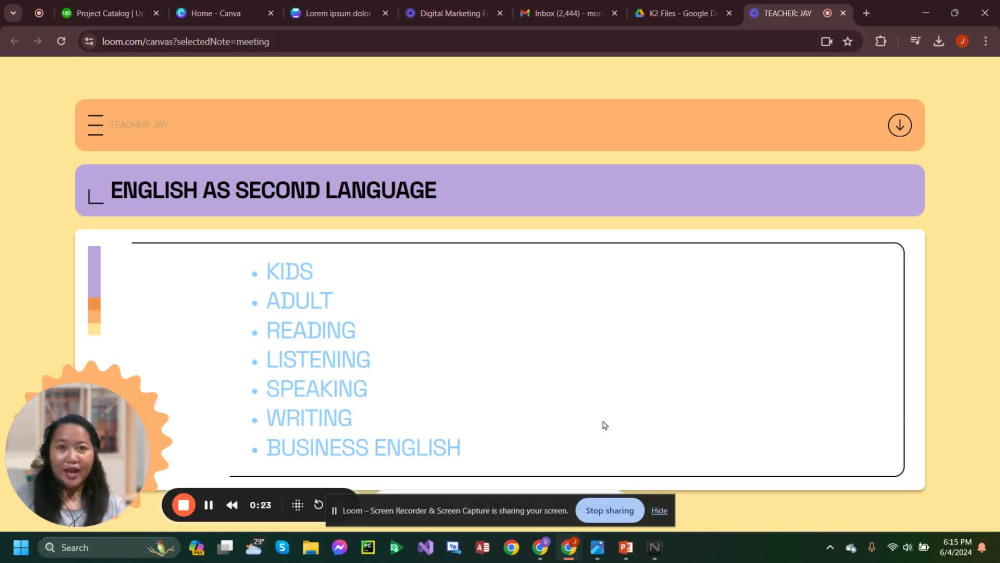Switch to the Lorem ipsum dolor tab

(x=339, y=13)
